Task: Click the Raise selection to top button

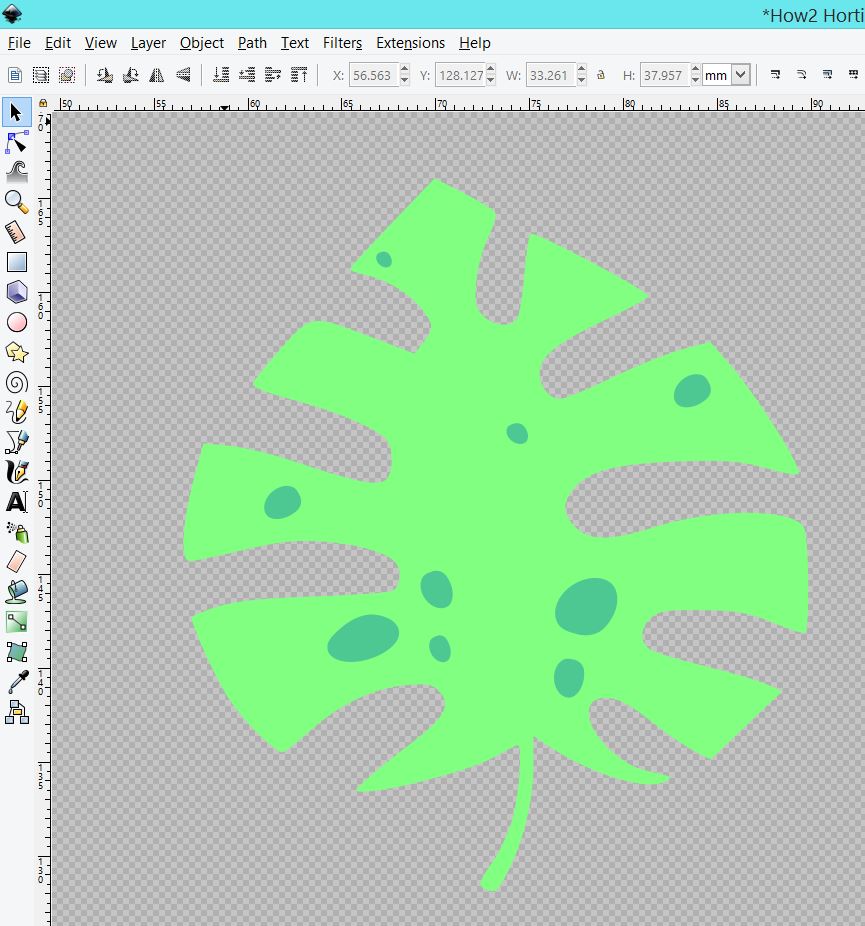Action: 299,75
